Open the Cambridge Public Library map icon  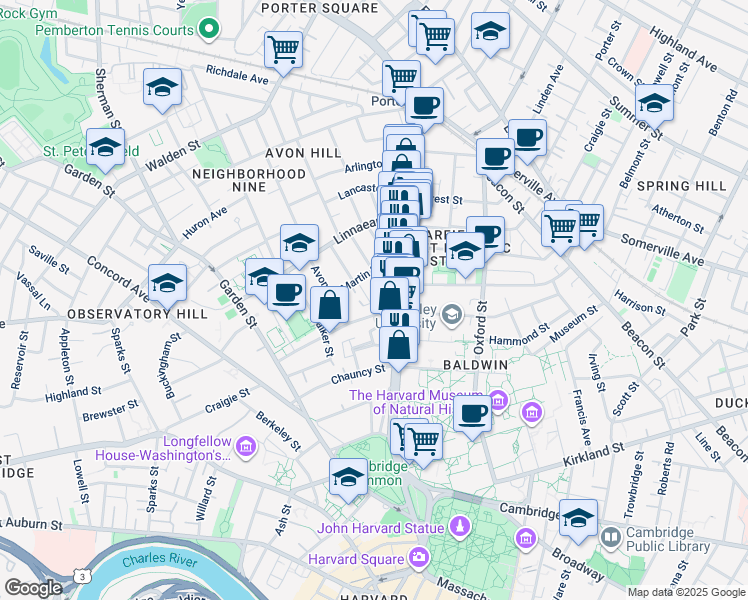coord(610,538)
